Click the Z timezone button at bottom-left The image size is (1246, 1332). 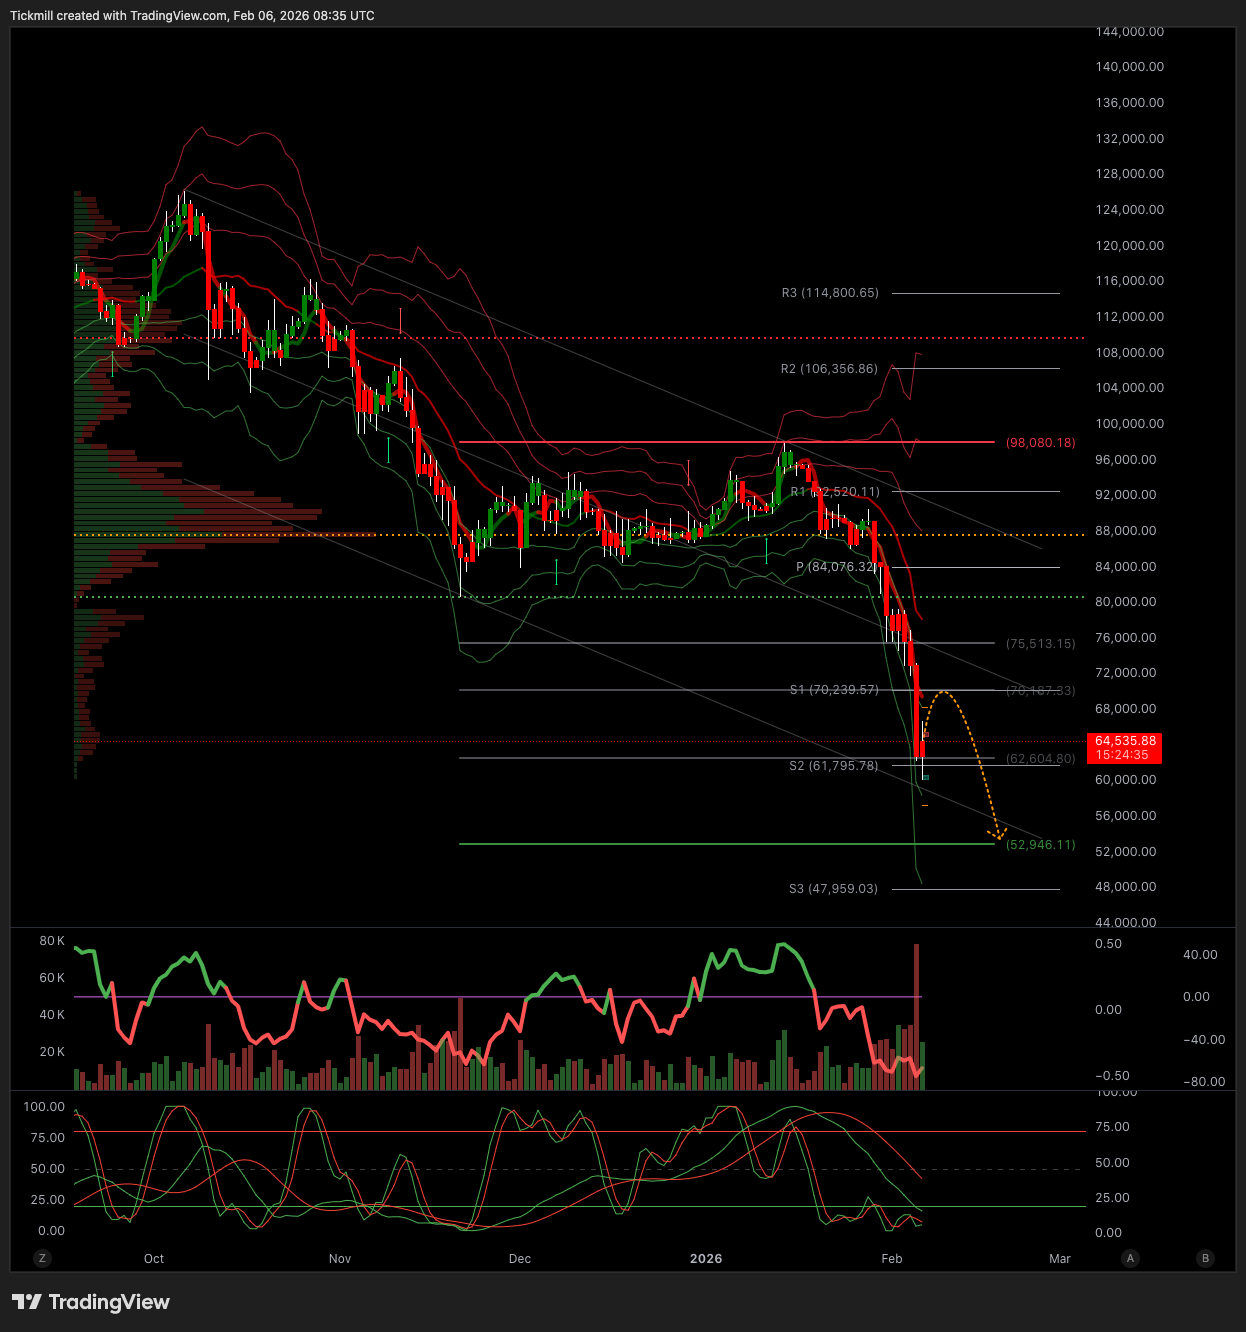42,1258
